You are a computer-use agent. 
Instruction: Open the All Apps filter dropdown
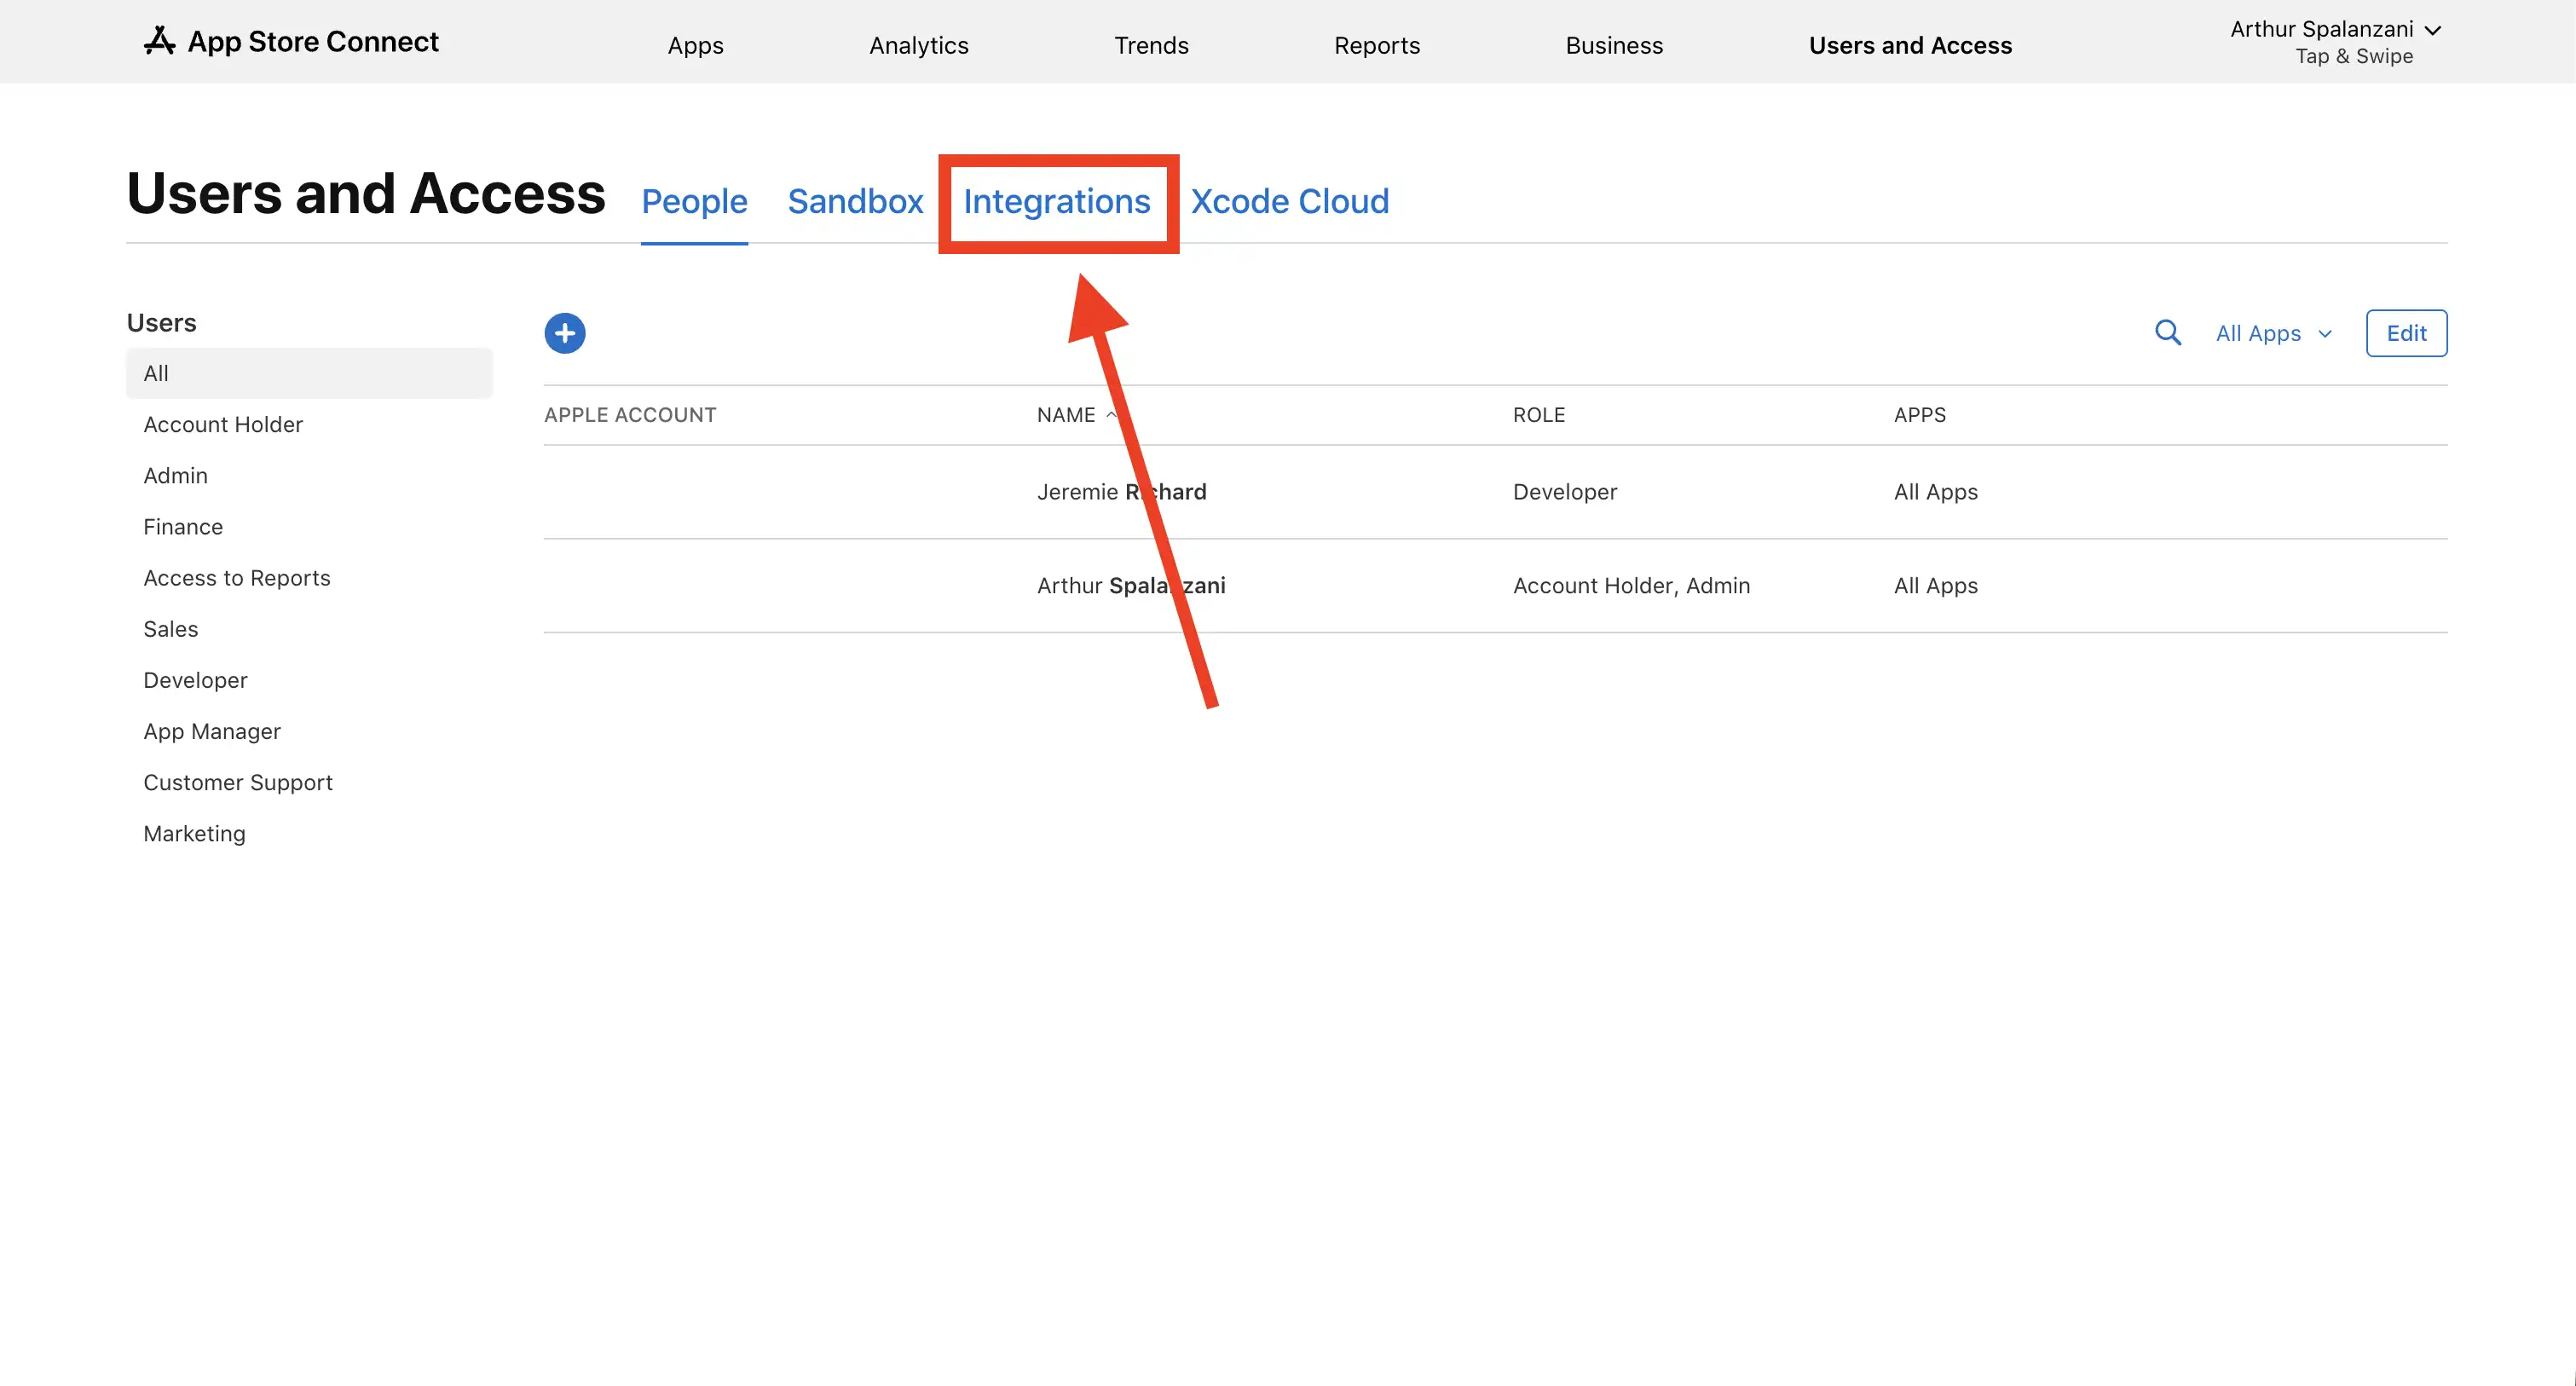click(x=2274, y=333)
